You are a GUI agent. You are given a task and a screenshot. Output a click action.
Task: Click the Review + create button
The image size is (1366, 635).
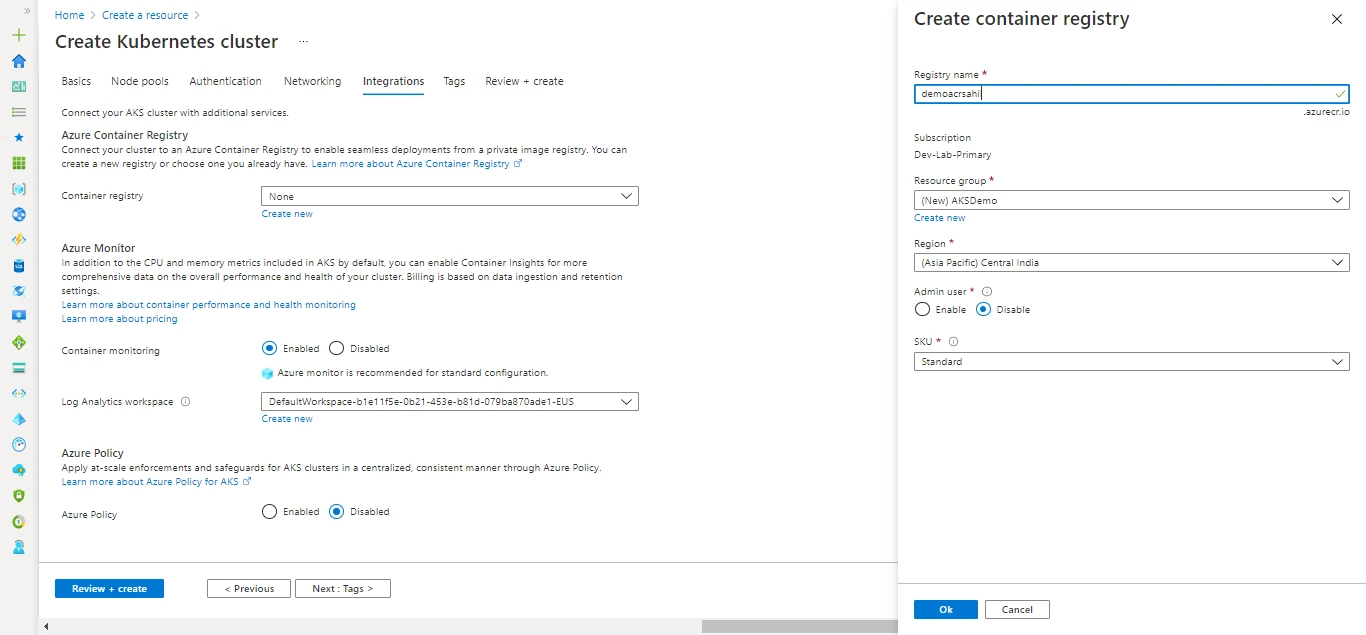[x=109, y=588]
